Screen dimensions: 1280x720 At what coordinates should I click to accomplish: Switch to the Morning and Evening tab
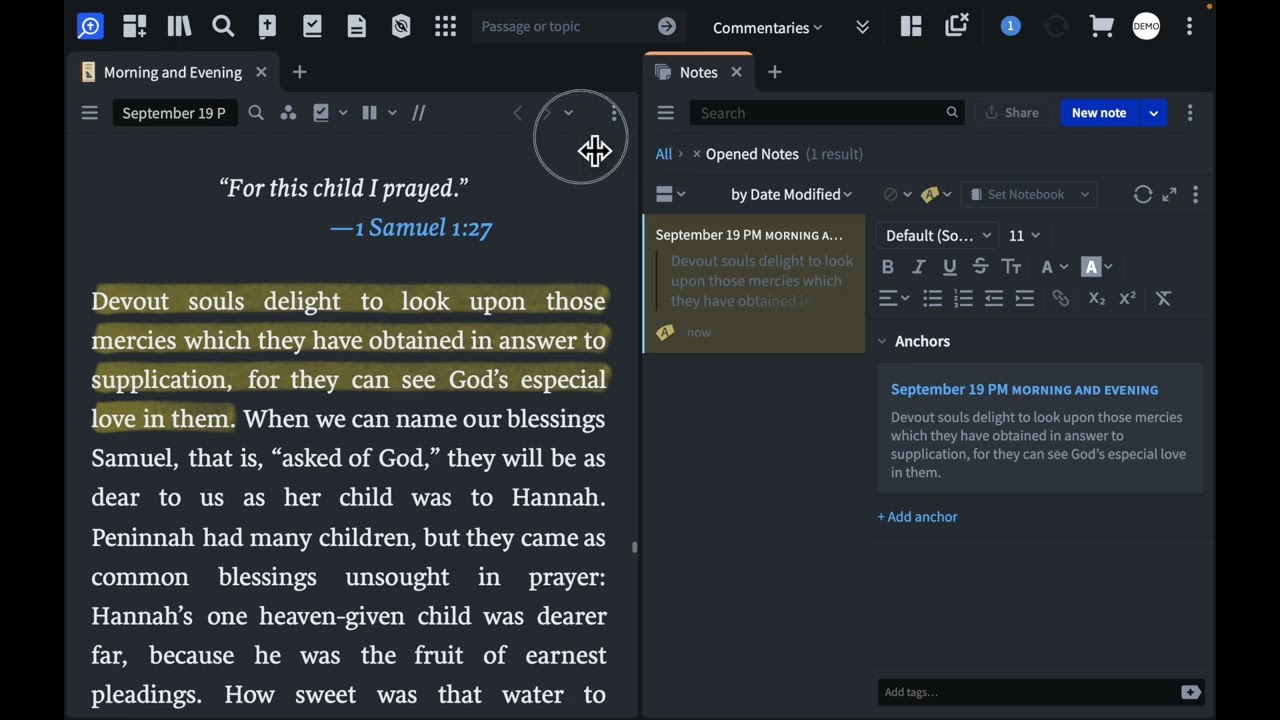click(x=173, y=72)
